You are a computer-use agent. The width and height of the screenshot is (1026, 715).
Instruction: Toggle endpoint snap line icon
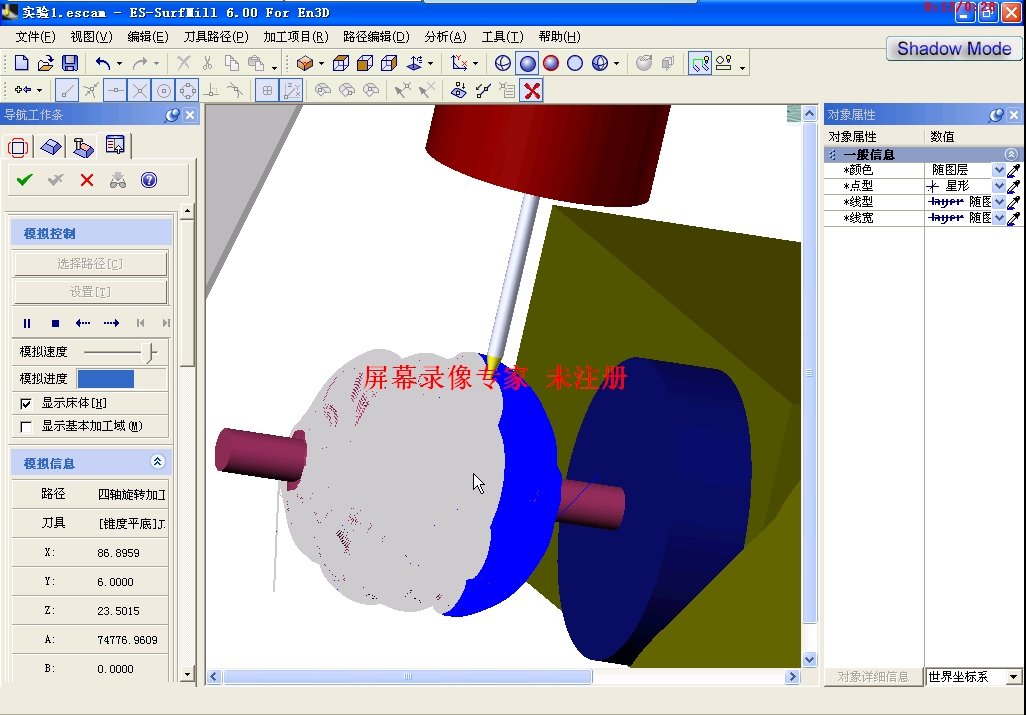click(67, 90)
